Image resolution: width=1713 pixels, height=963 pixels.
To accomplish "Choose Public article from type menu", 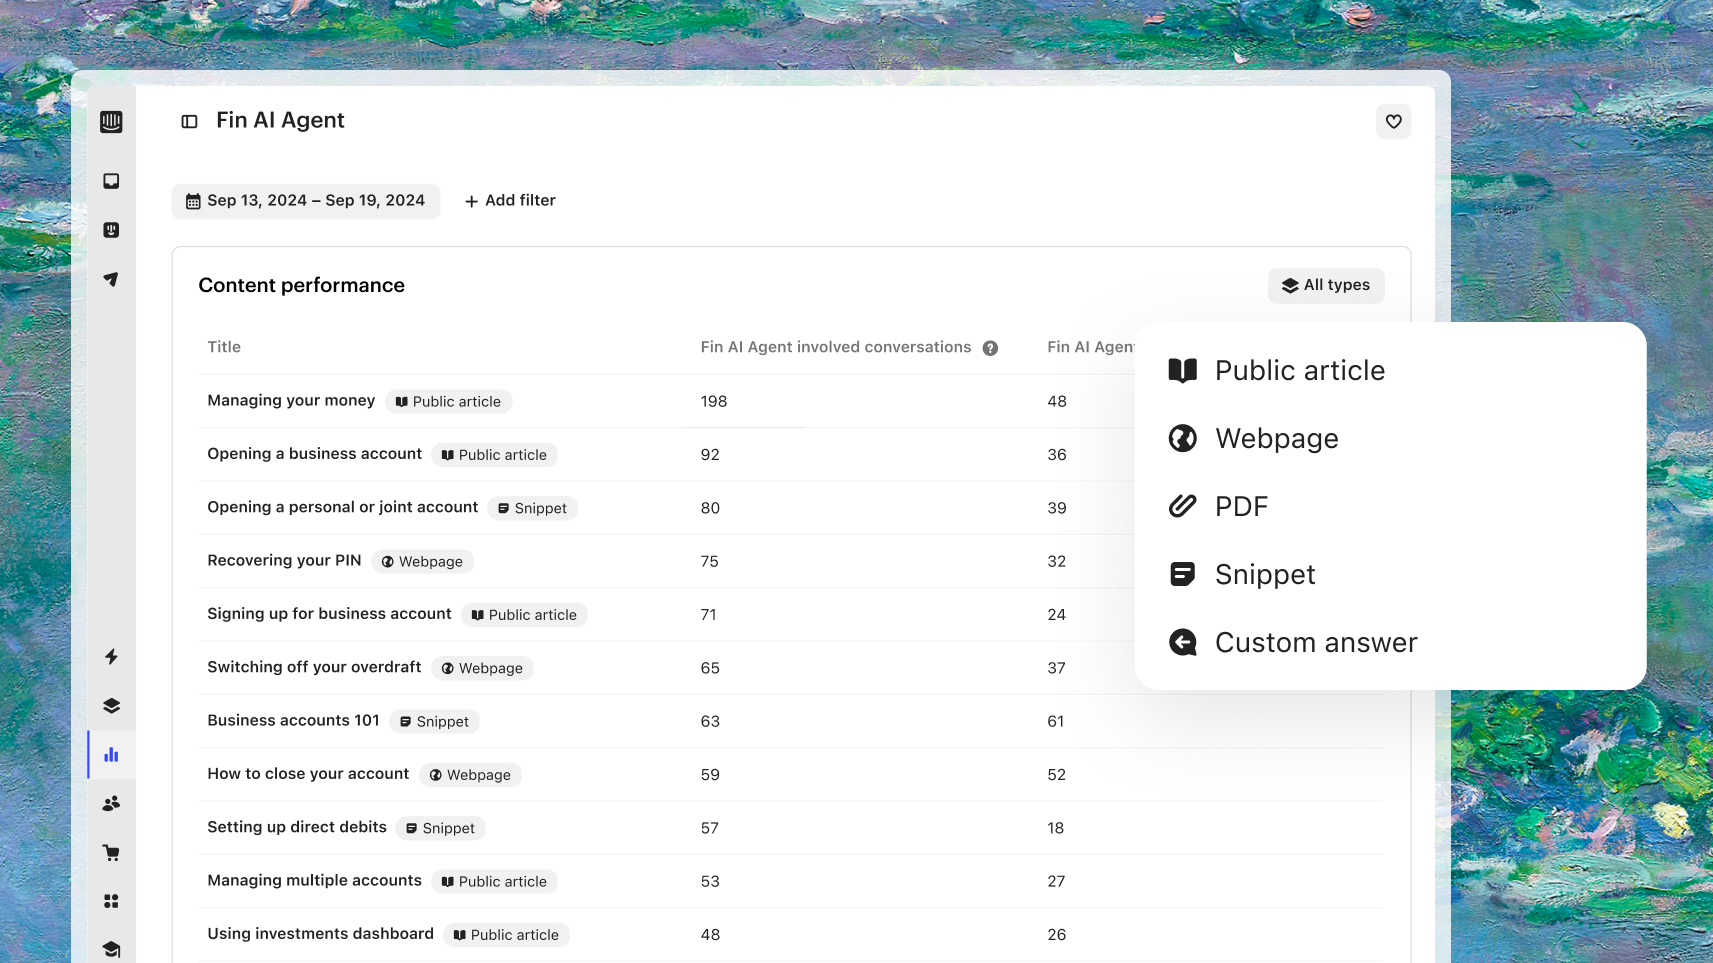I will 1299,371.
